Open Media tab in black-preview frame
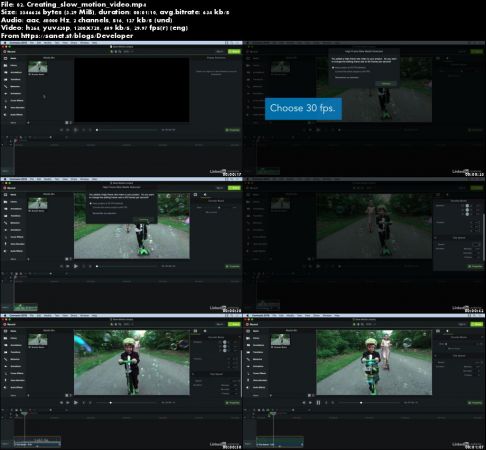 click(10, 58)
